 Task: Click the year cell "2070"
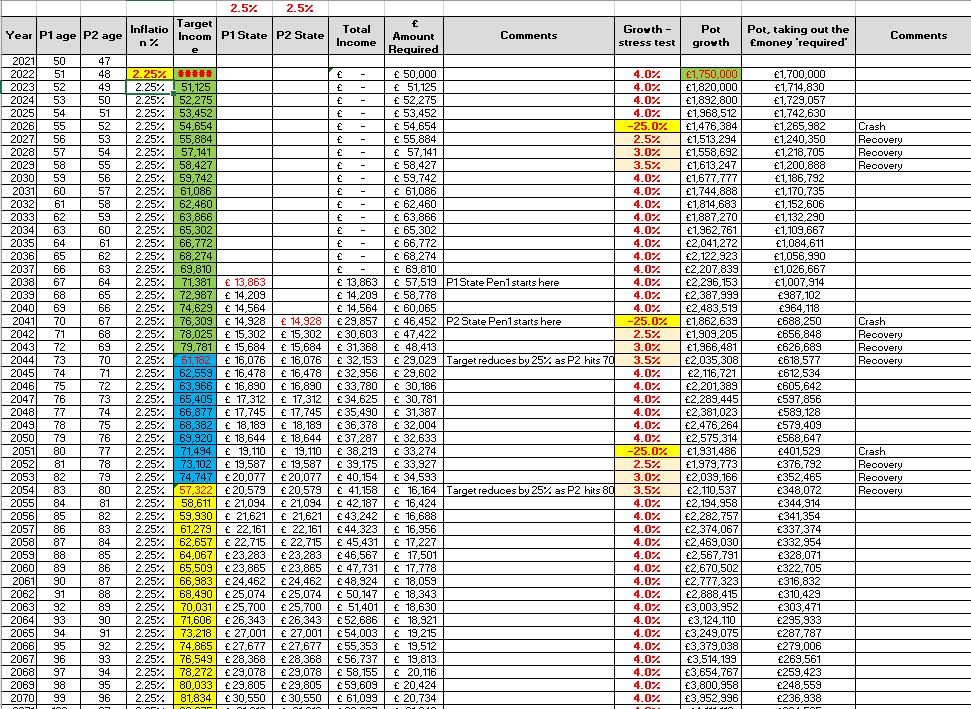[x=19, y=698]
